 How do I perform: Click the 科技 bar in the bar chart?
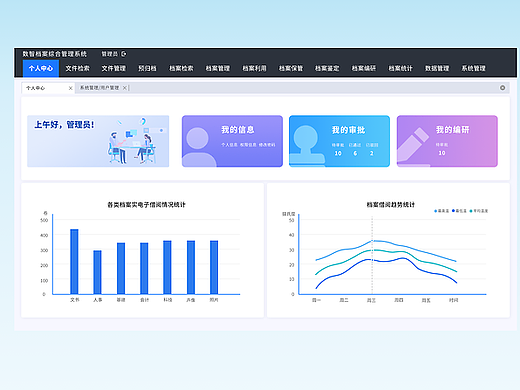coord(167,267)
